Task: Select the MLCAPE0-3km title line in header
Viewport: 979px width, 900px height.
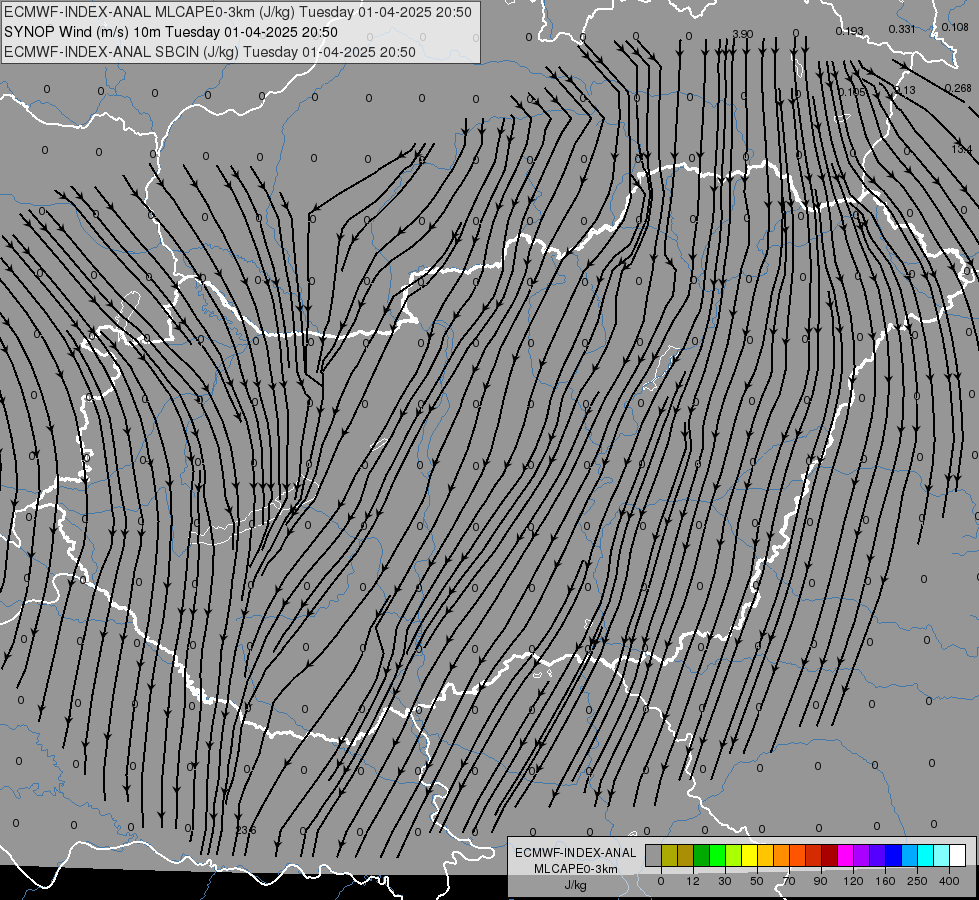Action: coord(238,12)
